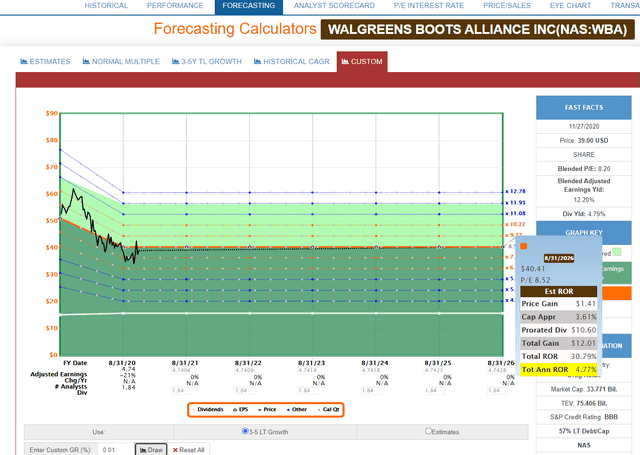Click the Div Yld 4.79% fact

(584, 214)
